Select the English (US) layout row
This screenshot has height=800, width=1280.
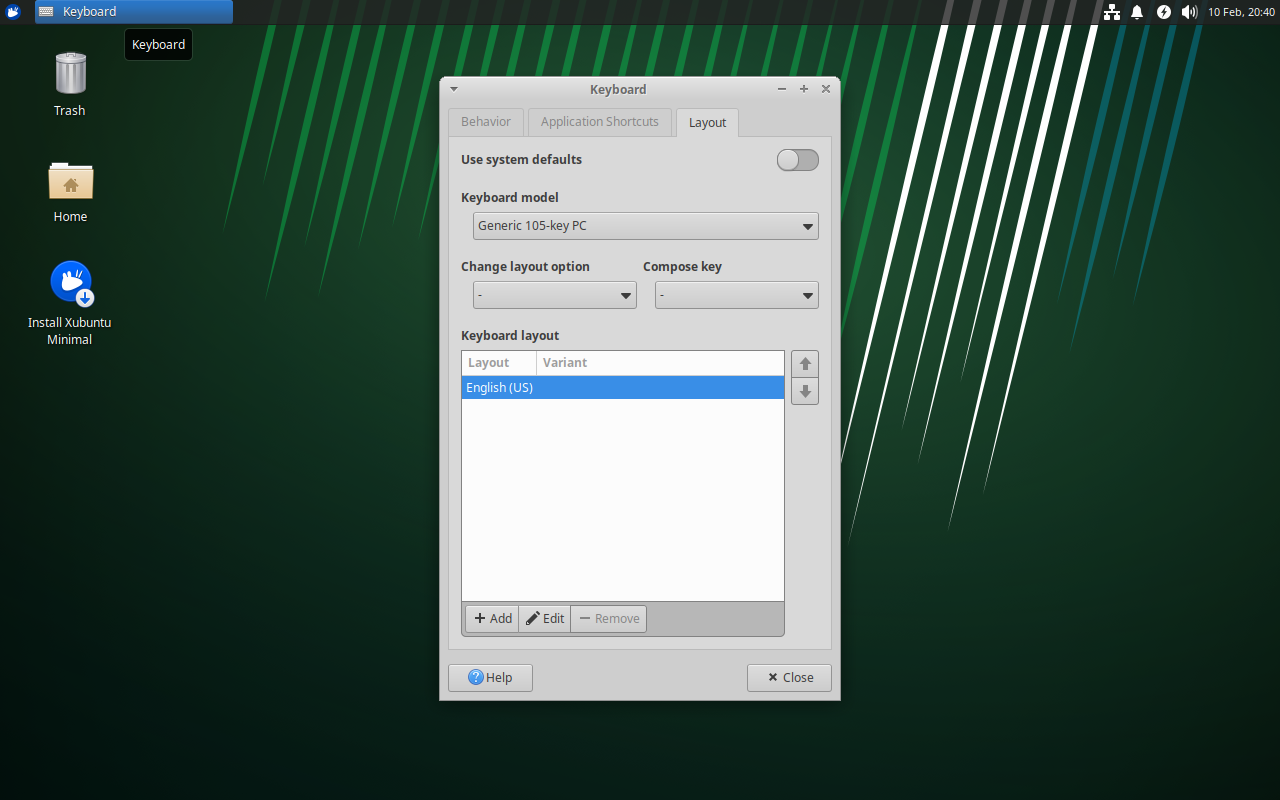point(622,388)
